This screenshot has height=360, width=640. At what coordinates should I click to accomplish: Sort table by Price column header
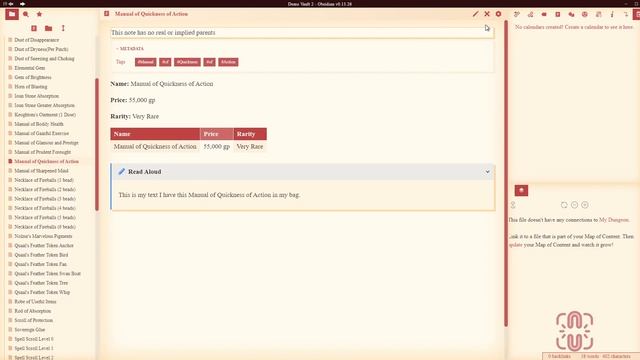tap(216, 134)
